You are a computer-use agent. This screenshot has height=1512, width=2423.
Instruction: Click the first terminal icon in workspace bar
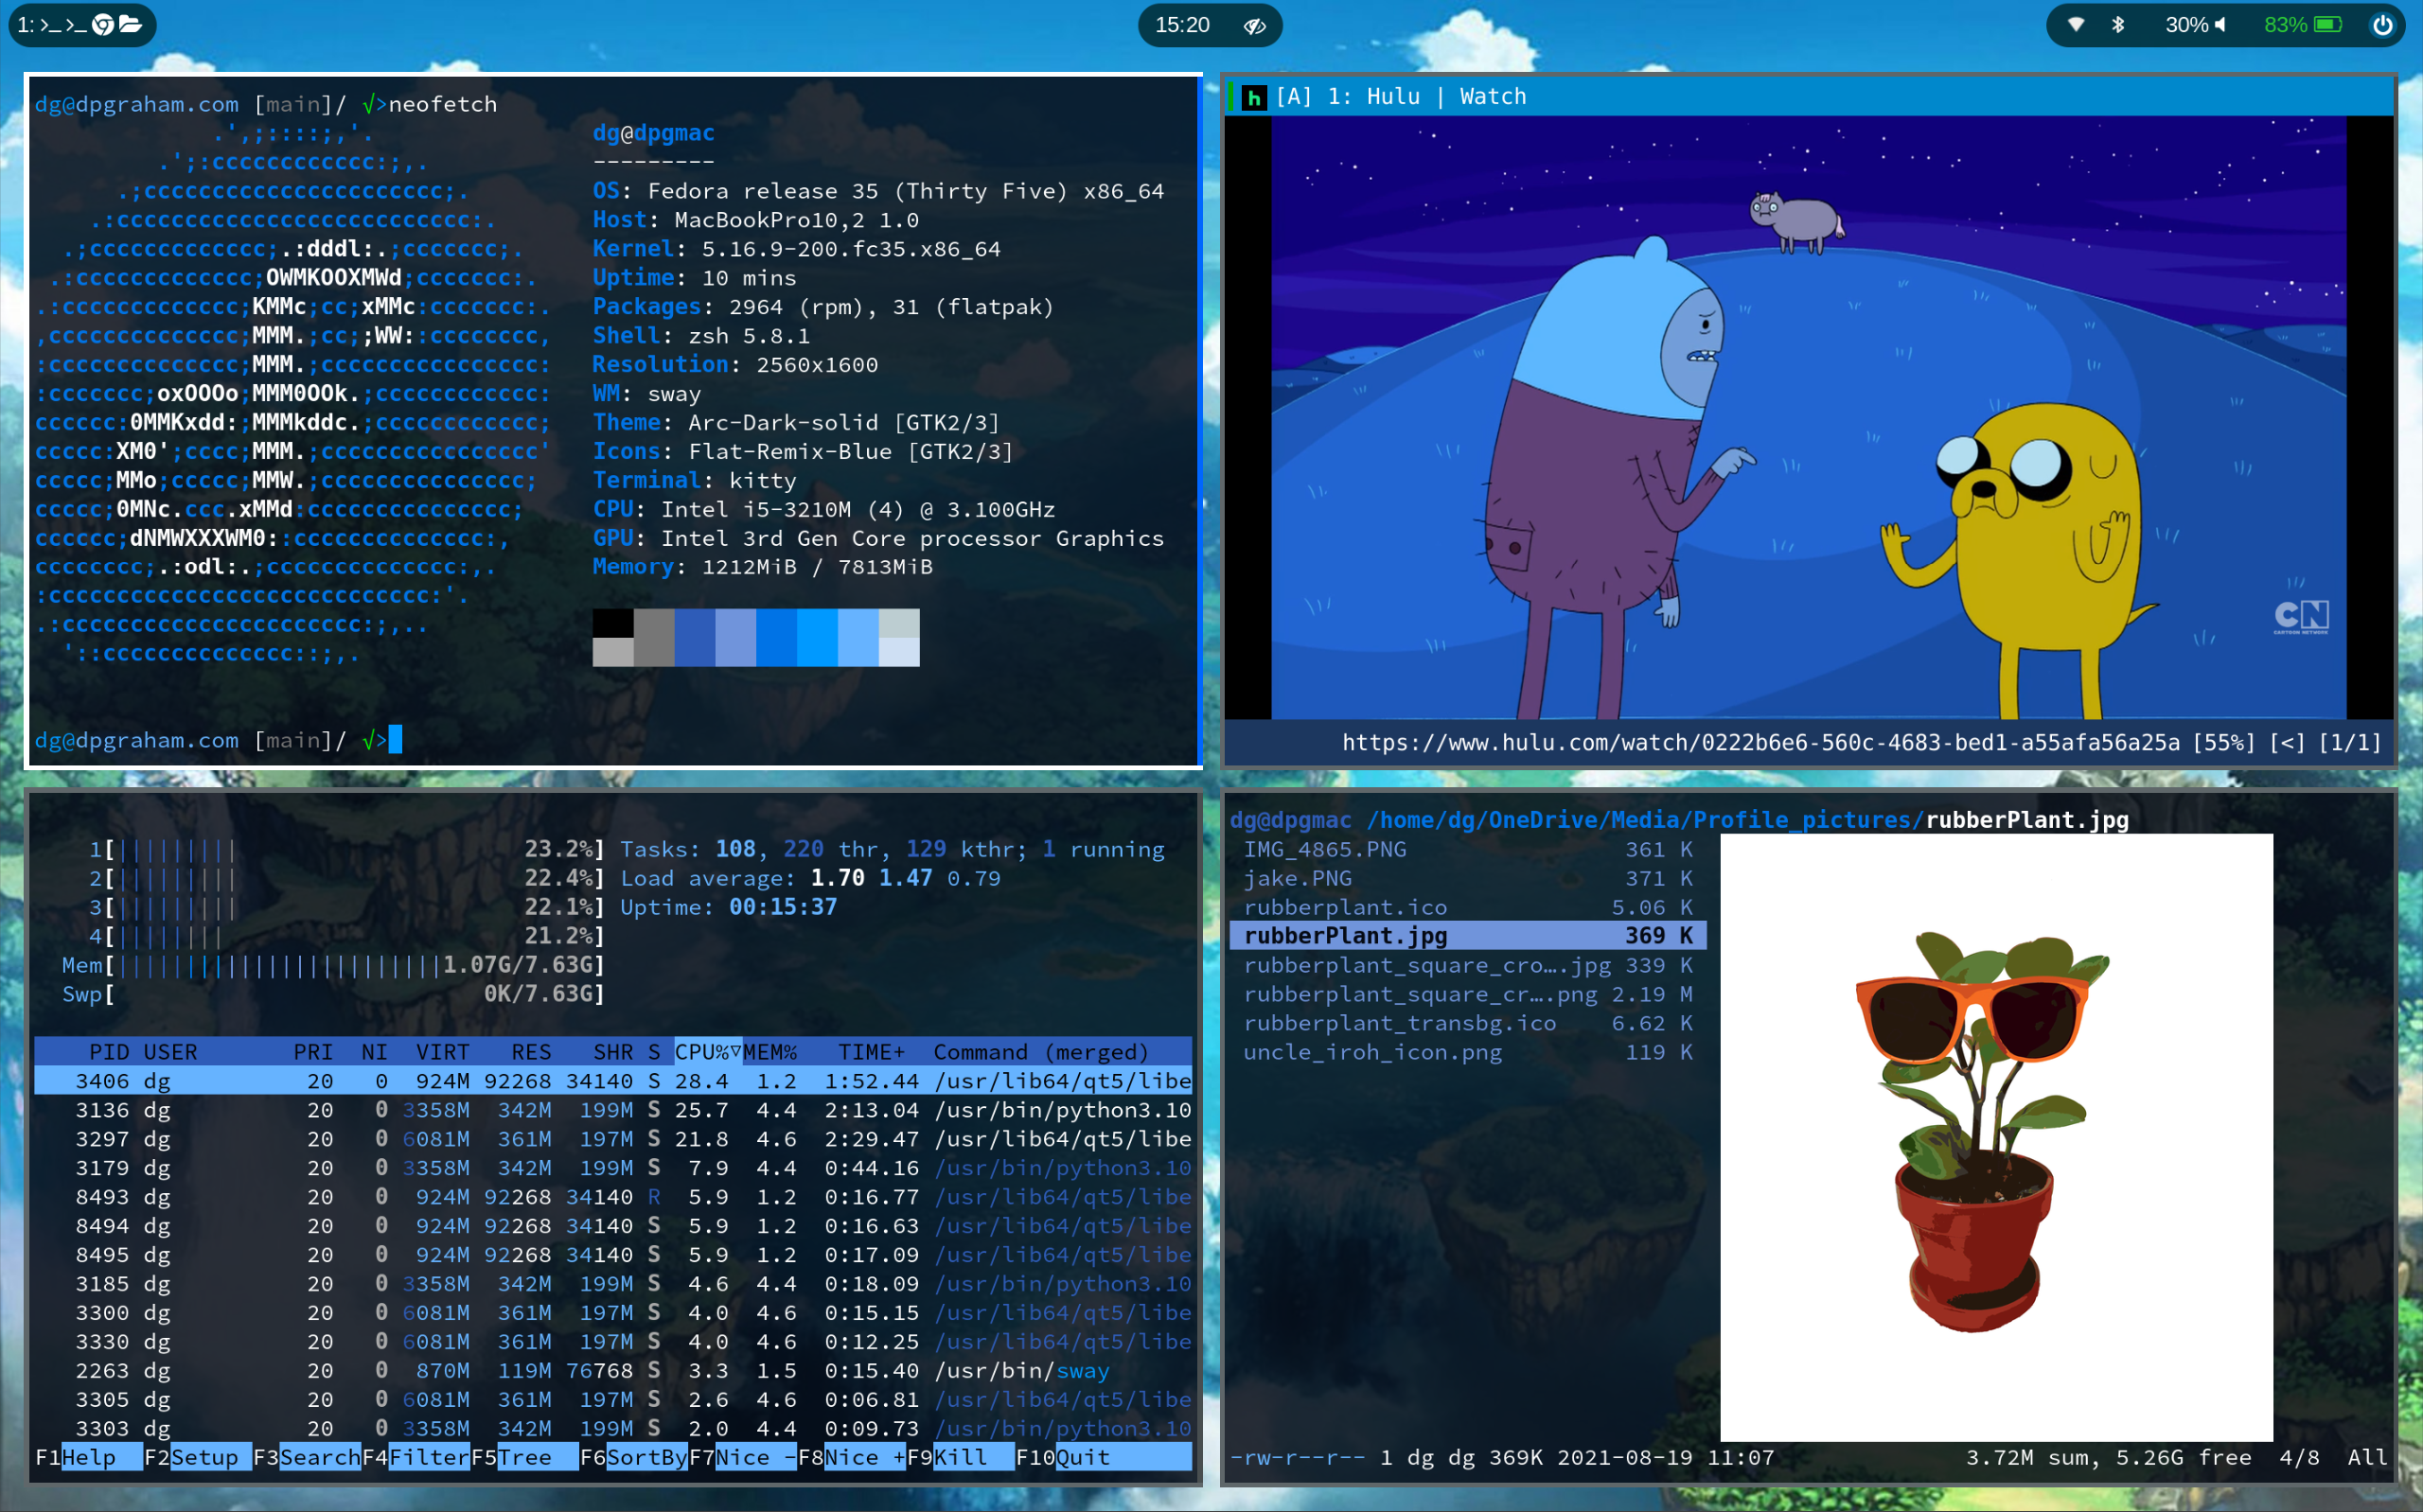pyautogui.click(x=50, y=25)
